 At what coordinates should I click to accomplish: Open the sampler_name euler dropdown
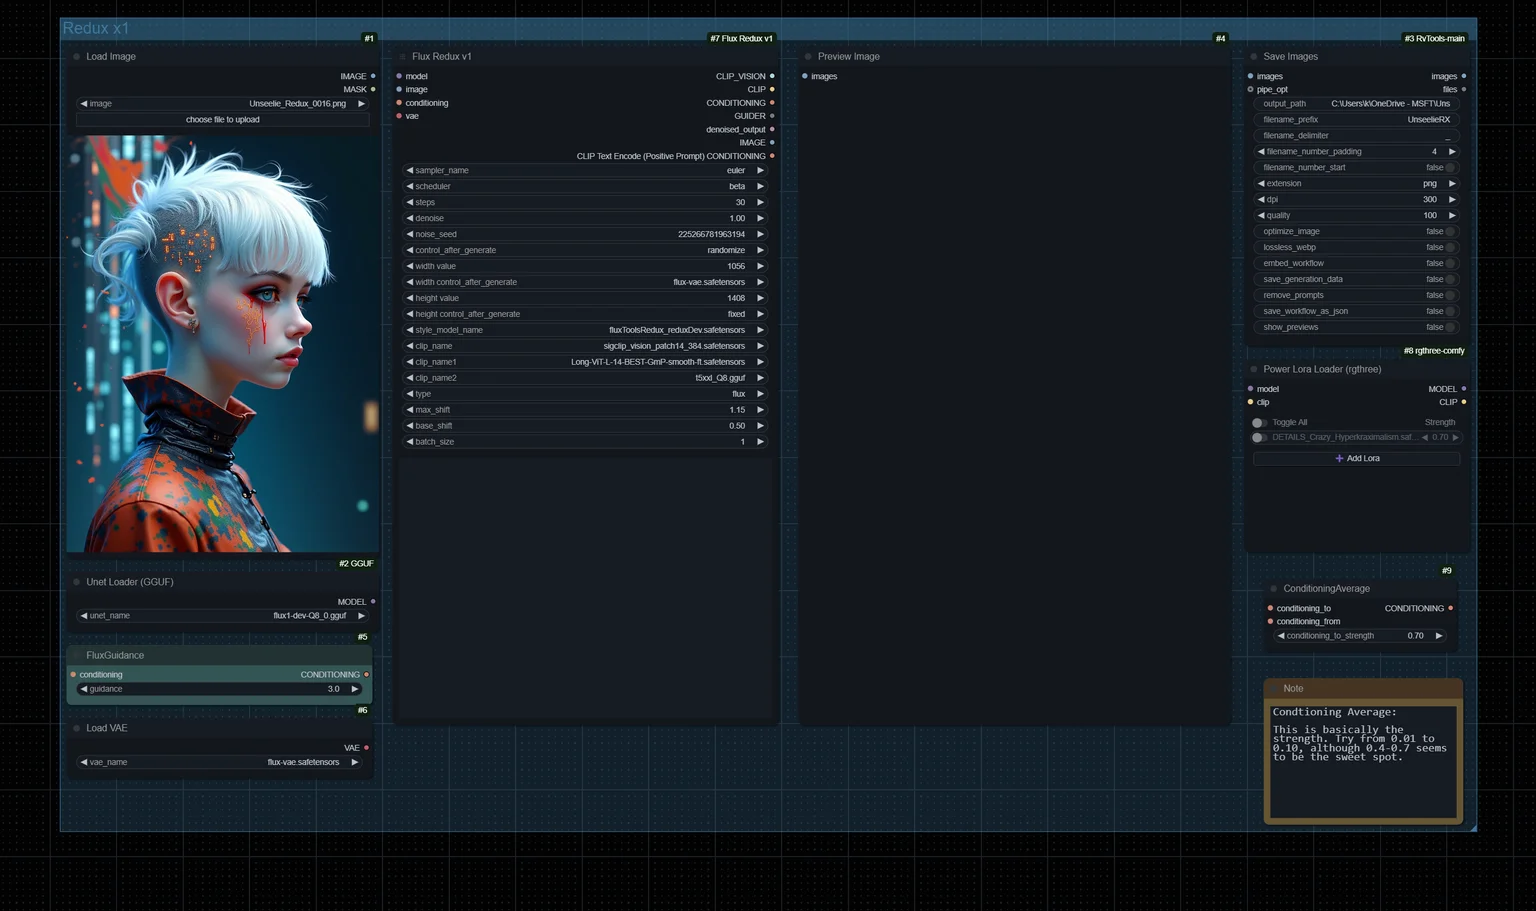click(585, 171)
